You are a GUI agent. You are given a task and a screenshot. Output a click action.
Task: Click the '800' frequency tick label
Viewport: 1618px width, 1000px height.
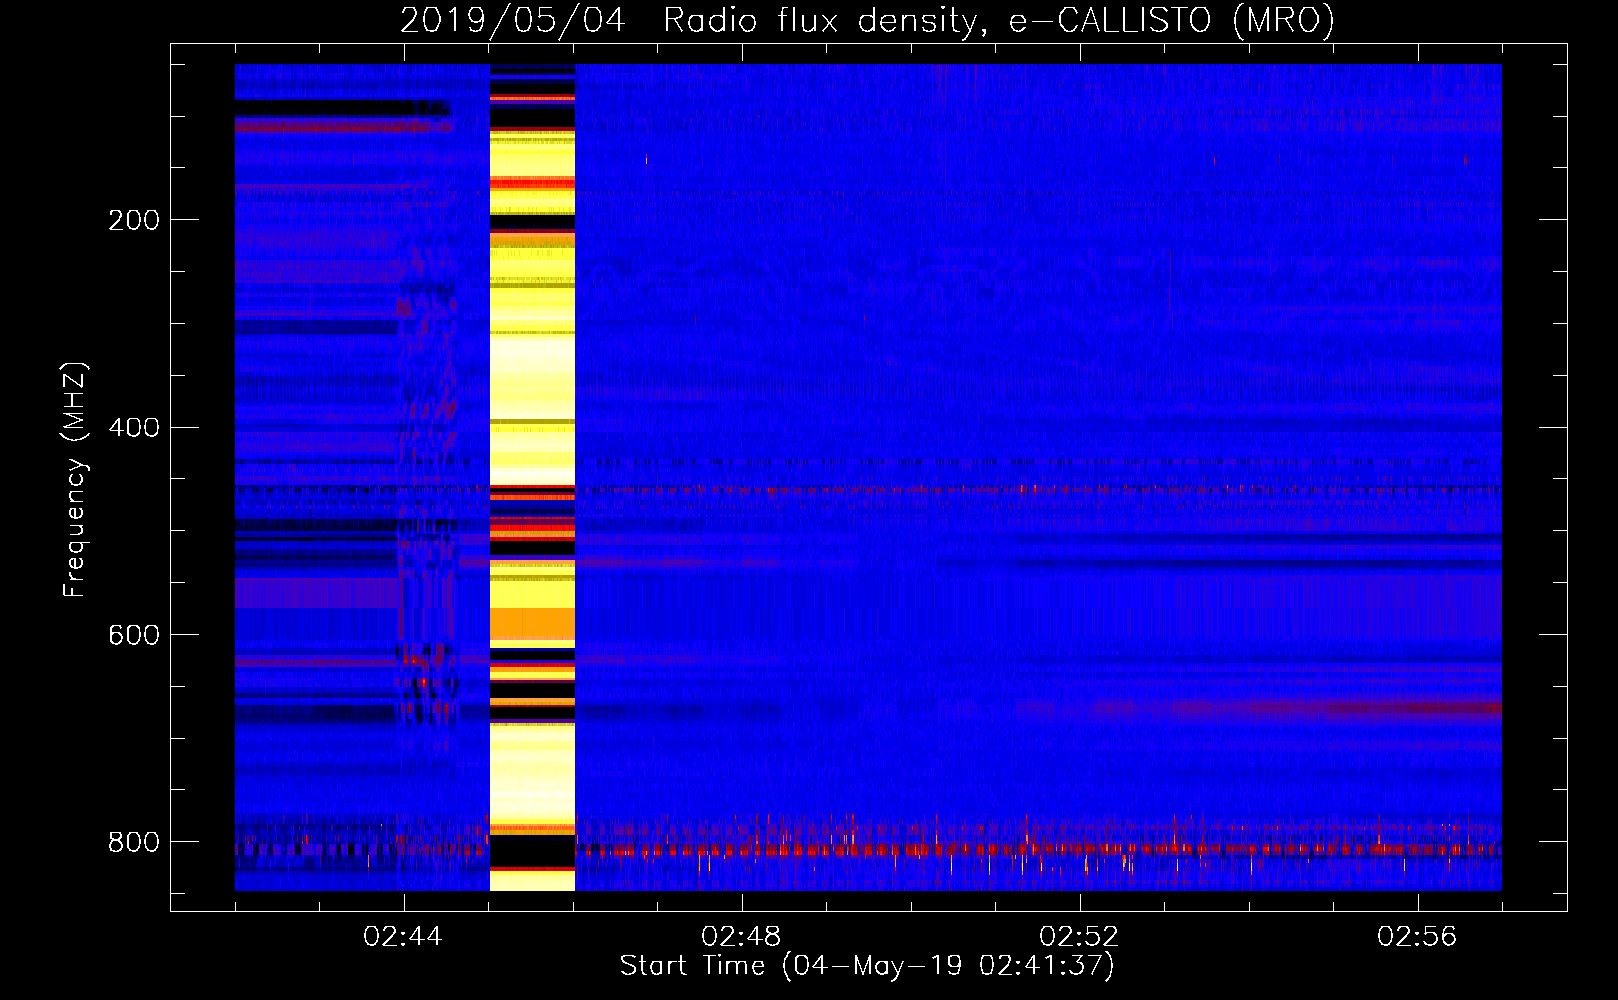(133, 843)
